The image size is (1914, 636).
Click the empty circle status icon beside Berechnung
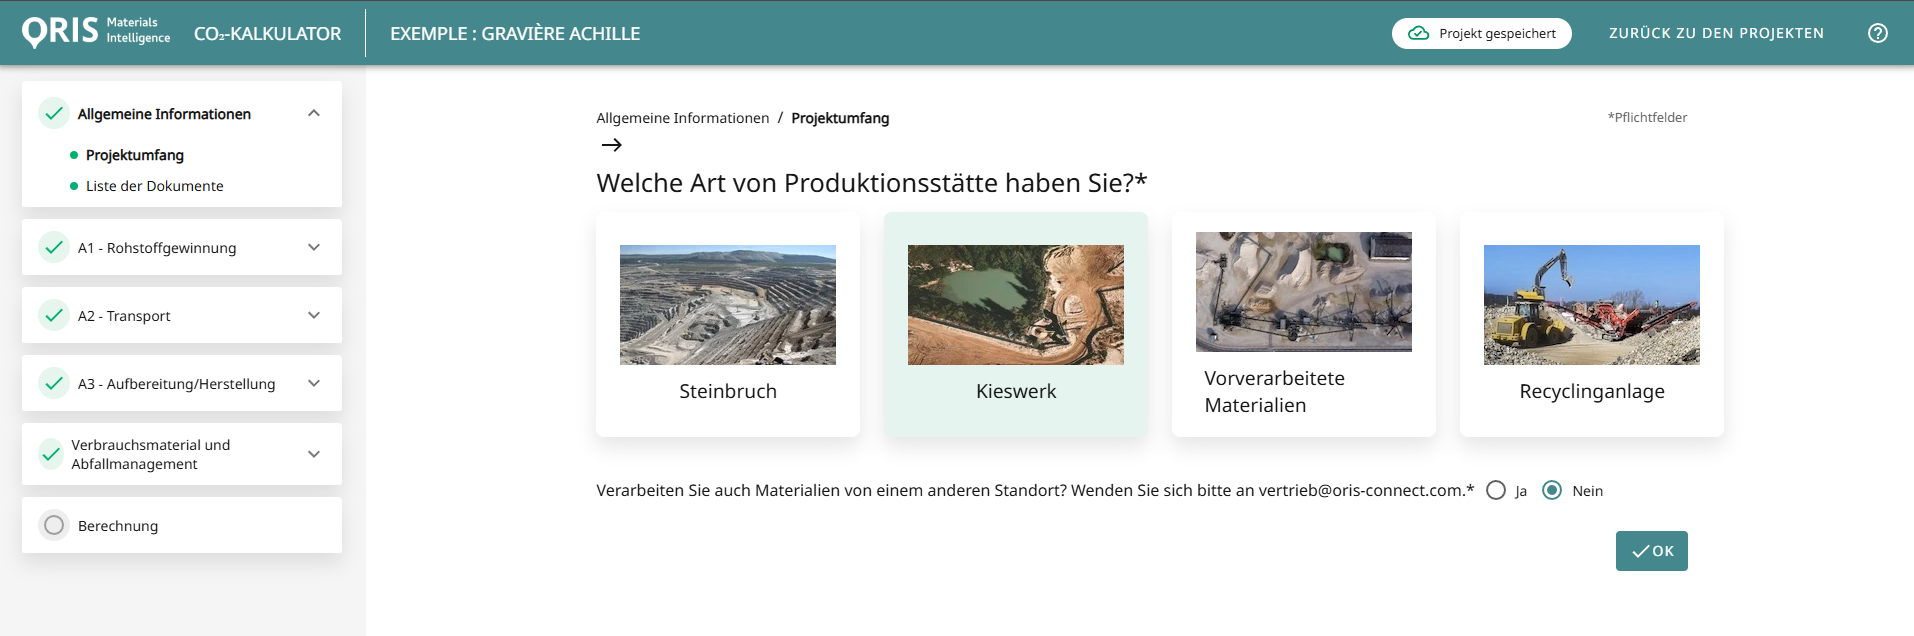pos(54,526)
